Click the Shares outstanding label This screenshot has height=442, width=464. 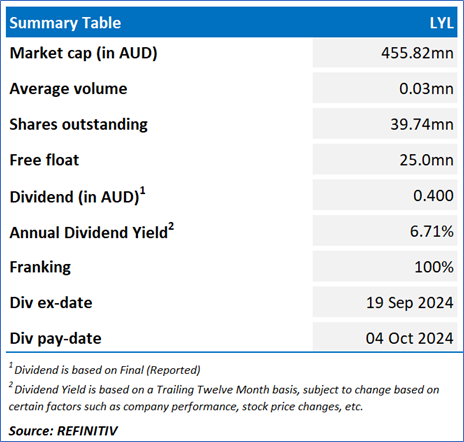78,125
